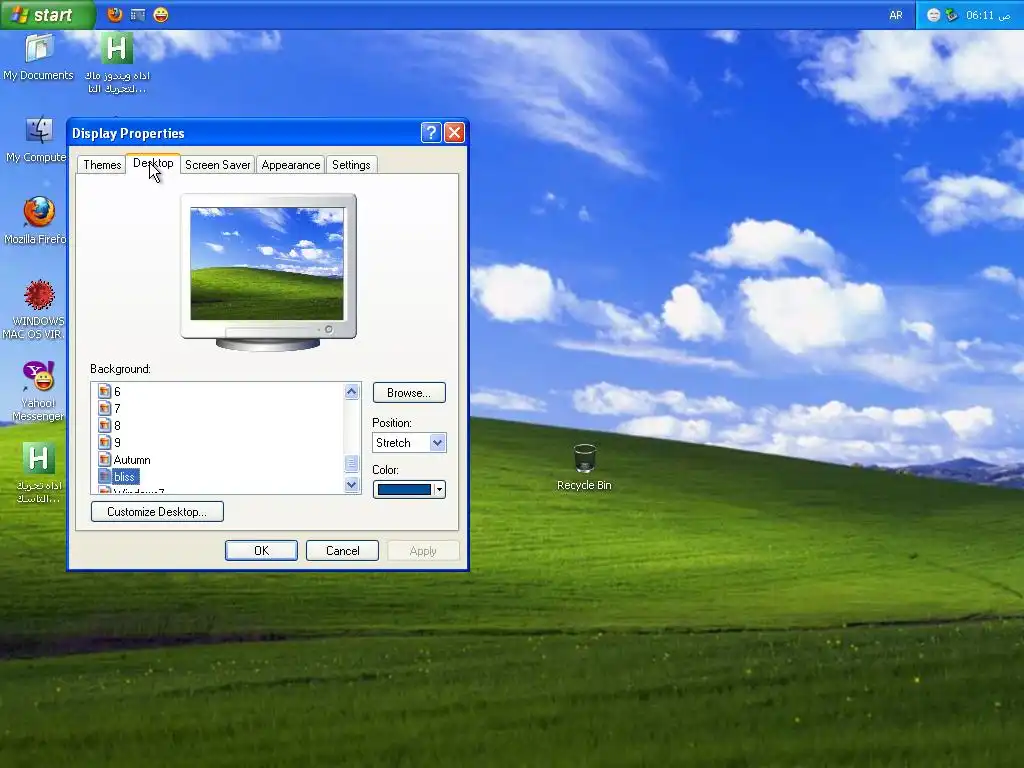Open the Settings tab

(351, 165)
